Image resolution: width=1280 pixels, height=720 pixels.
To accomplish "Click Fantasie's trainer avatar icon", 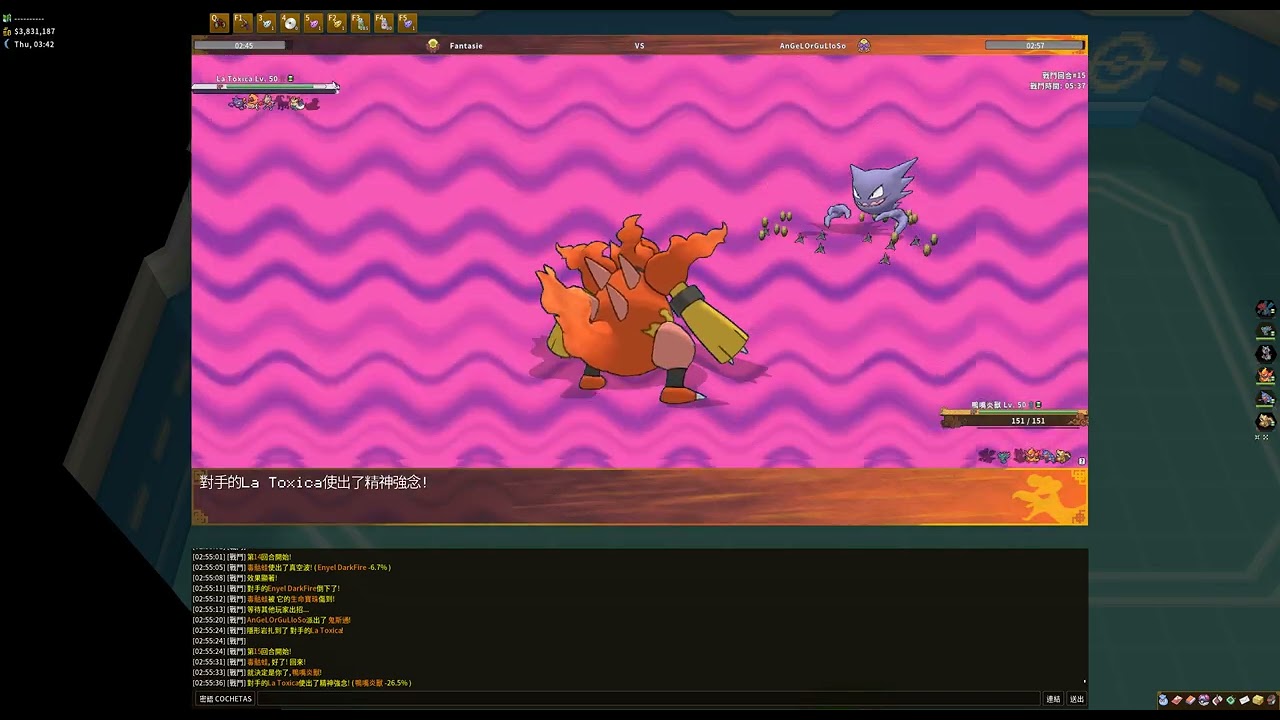I will (x=433, y=45).
